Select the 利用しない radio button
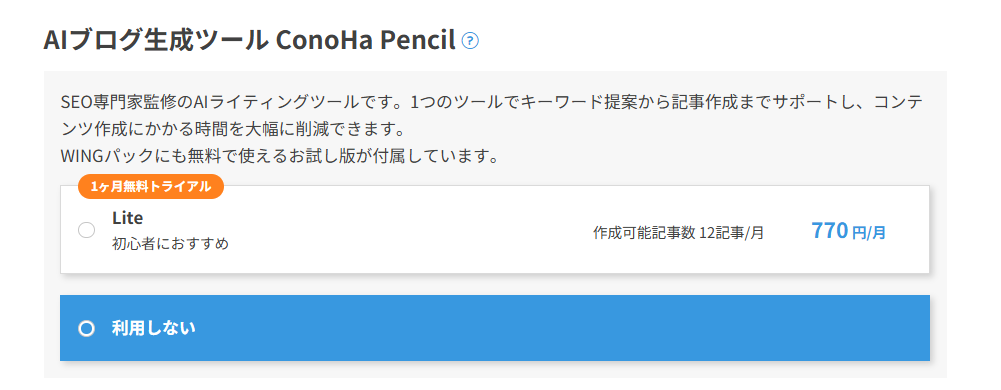 pyautogui.click(x=86, y=329)
